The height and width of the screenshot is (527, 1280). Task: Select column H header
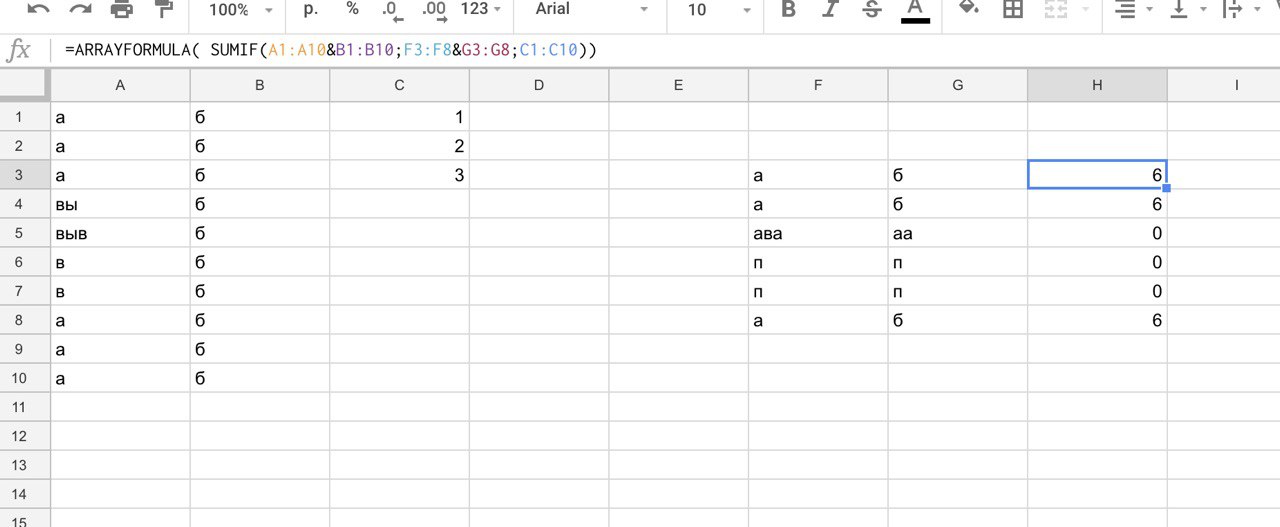[1097, 86]
